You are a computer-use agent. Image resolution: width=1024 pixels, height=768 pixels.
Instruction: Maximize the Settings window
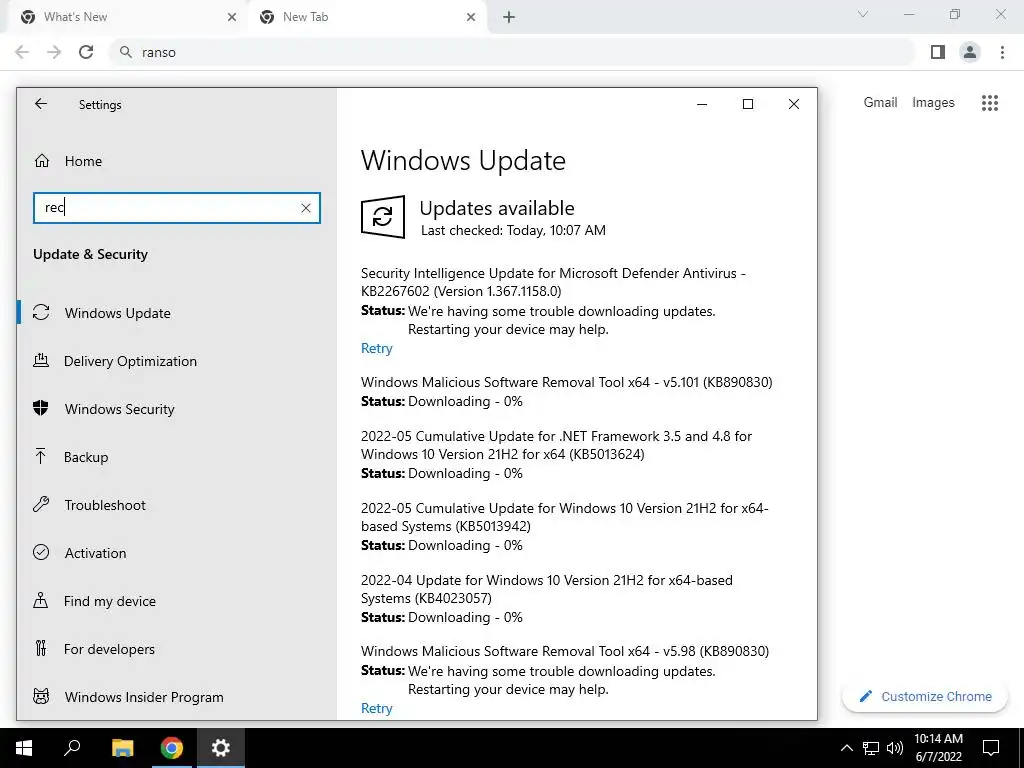click(x=748, y=104)
